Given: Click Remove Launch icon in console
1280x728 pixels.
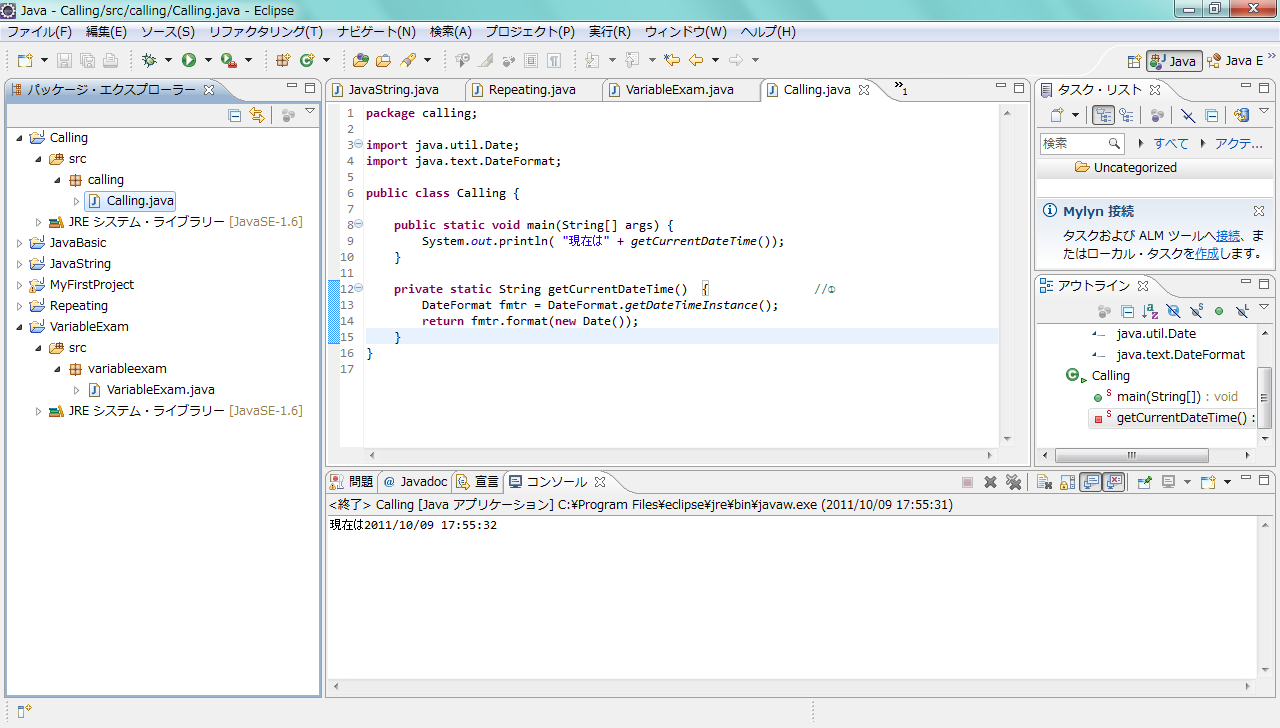Looking at the screenshot, I should (x=990, y=482).
